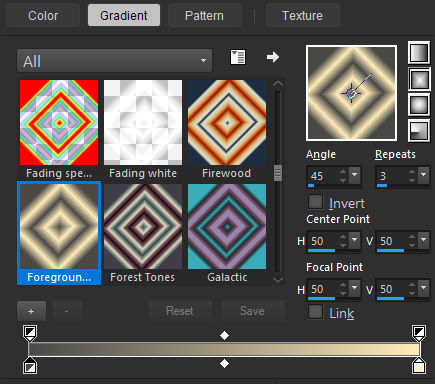
Task: Select the Rectangular gradient style icon
Action: 419,79
